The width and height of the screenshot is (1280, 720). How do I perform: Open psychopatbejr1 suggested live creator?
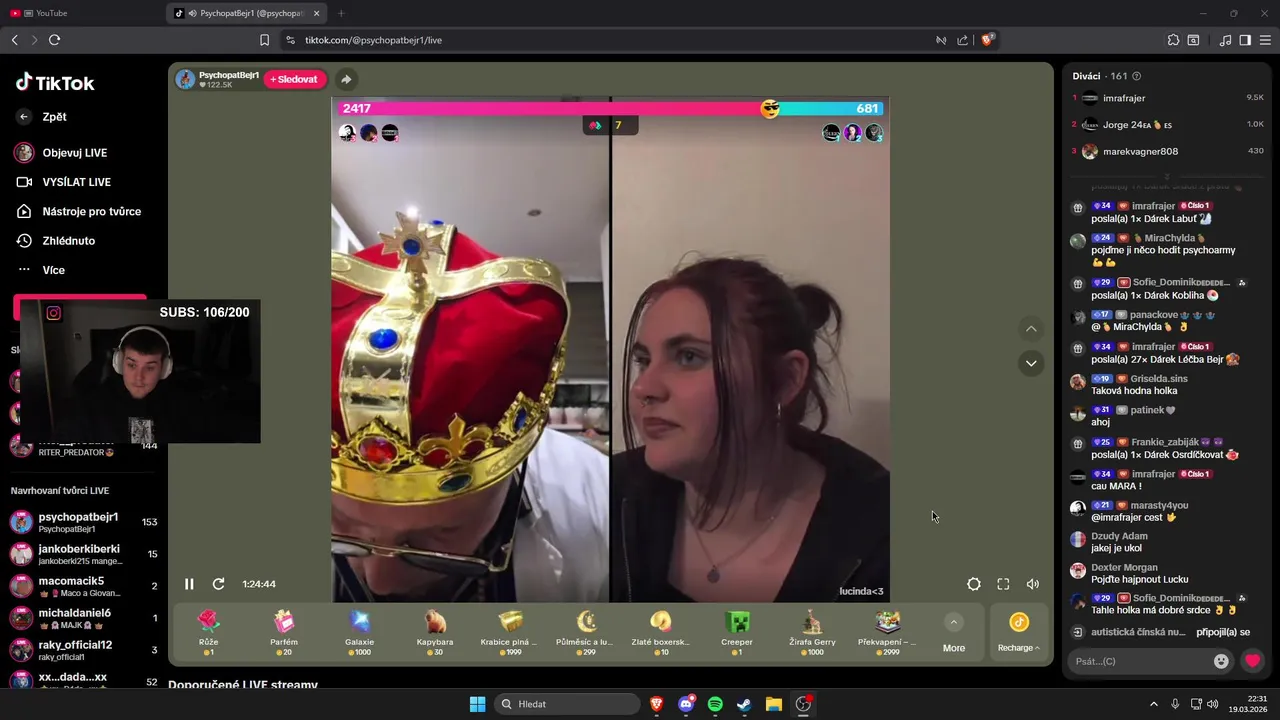[x=84, y=522]
